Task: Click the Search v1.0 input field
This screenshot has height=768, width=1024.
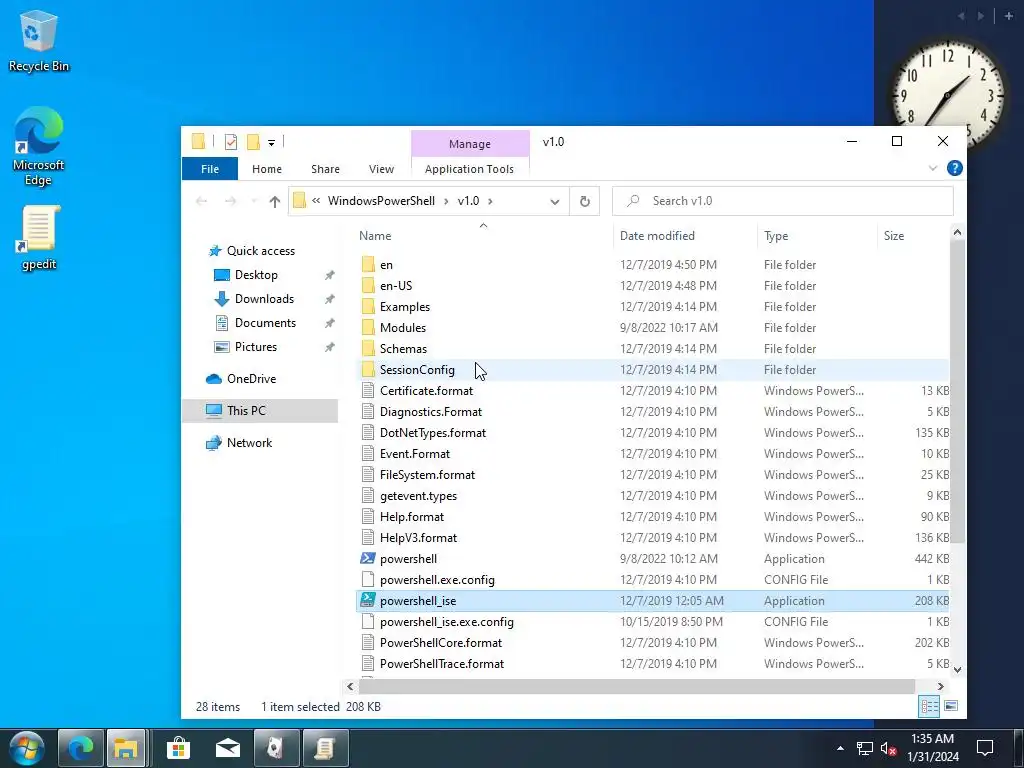Action: 782,201
